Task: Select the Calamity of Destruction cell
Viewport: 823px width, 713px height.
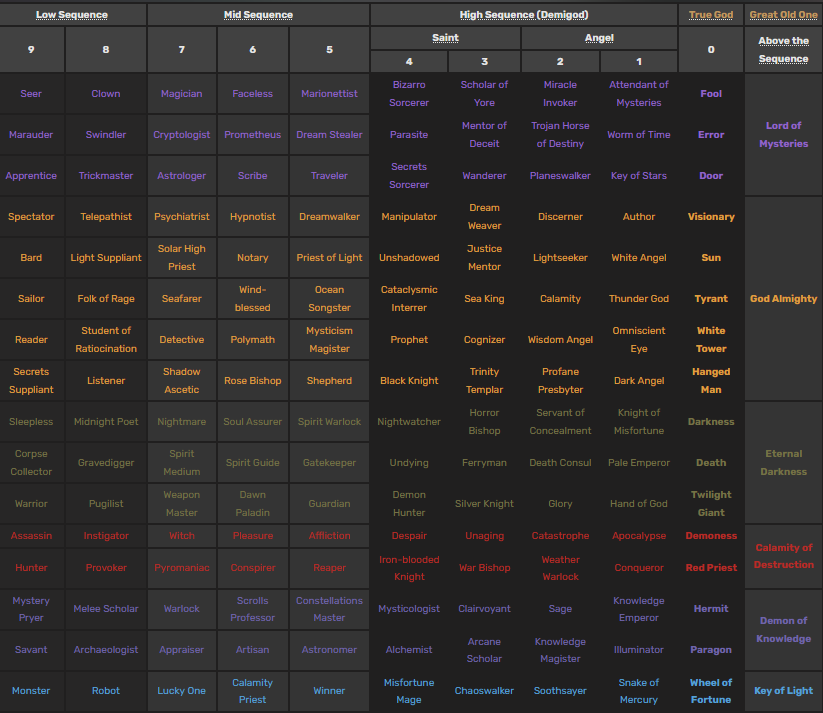Action: [783, 556]
